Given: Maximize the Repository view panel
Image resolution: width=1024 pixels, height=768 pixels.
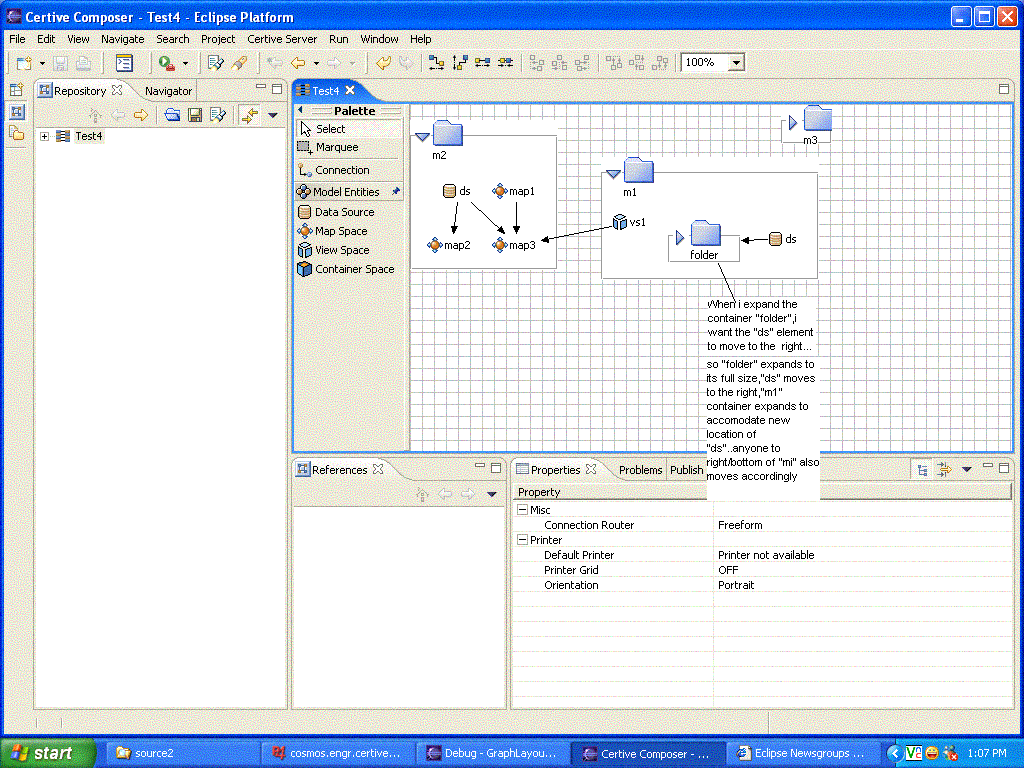Looking at the screenshot, I should coord(277,88).
